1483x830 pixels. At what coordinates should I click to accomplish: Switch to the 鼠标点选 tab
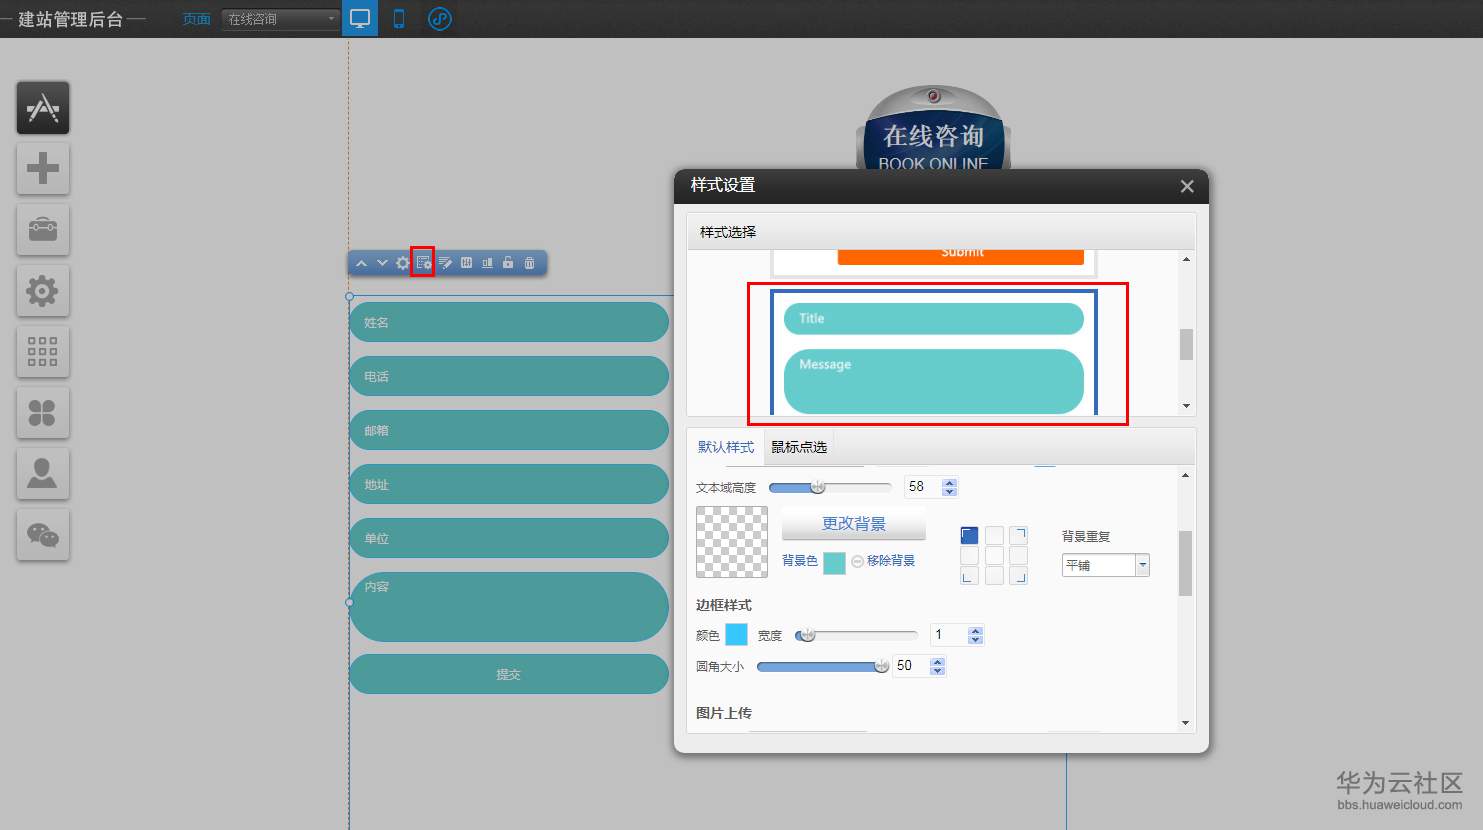799,447
